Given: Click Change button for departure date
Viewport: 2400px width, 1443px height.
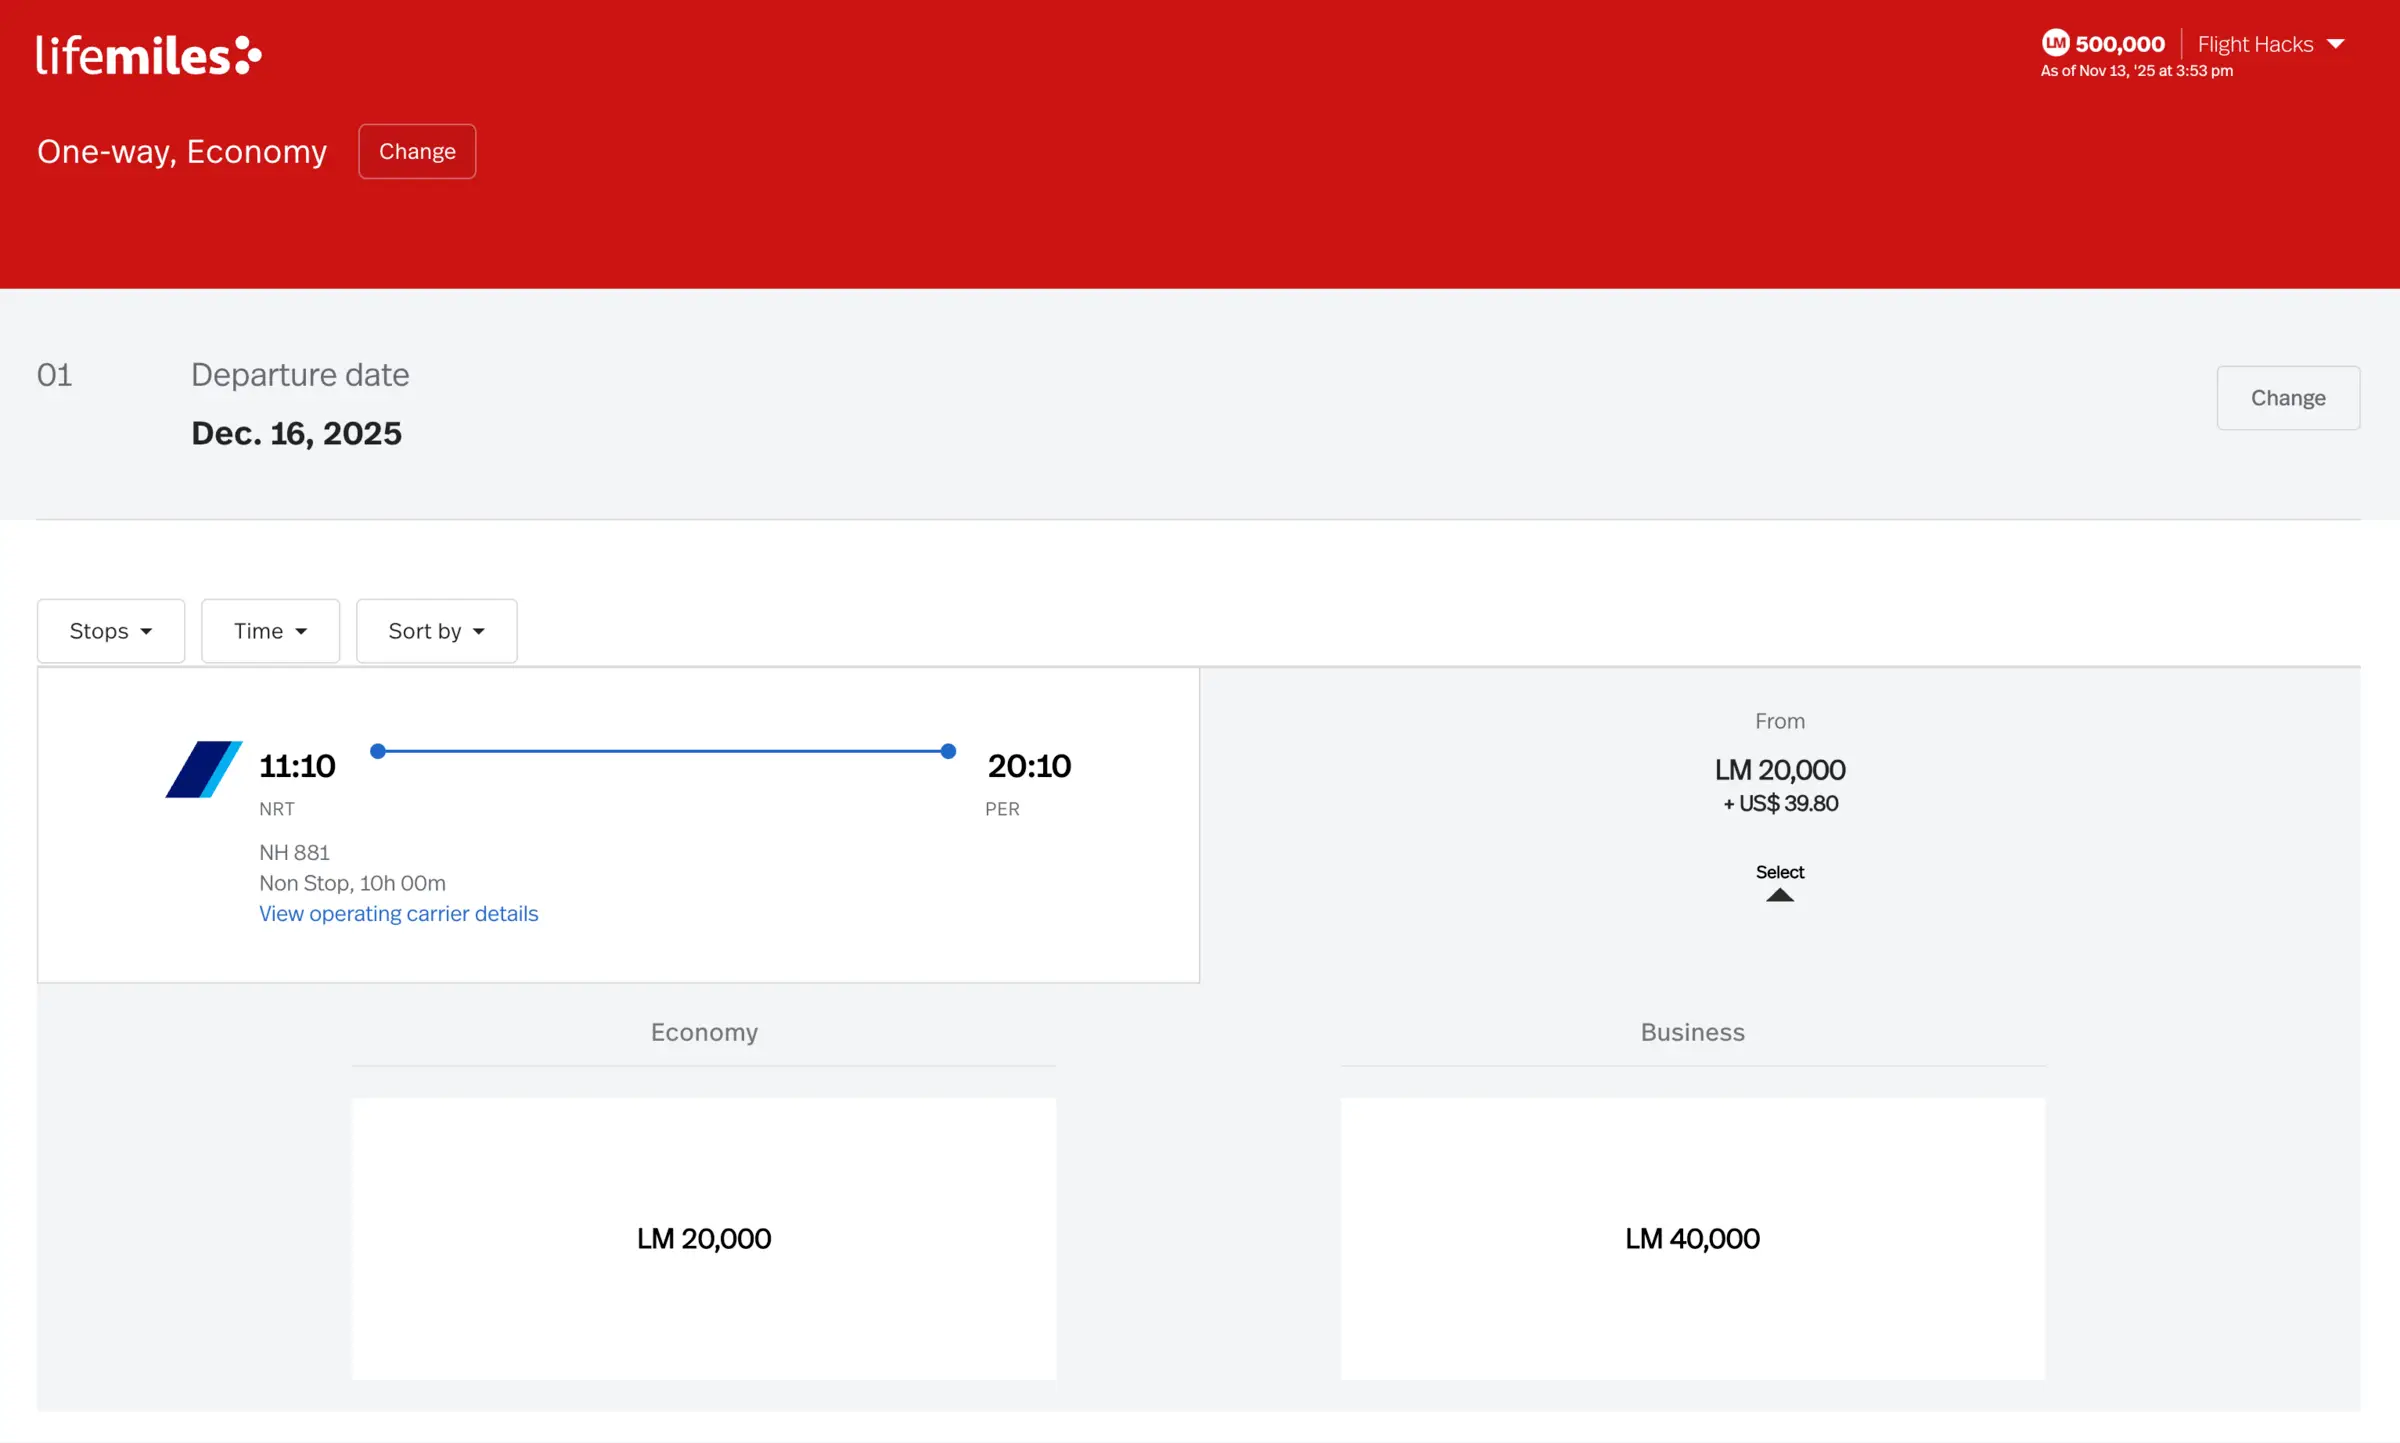Looking at the screenshot, I should pyautogui.click(x=2287, y=398).
